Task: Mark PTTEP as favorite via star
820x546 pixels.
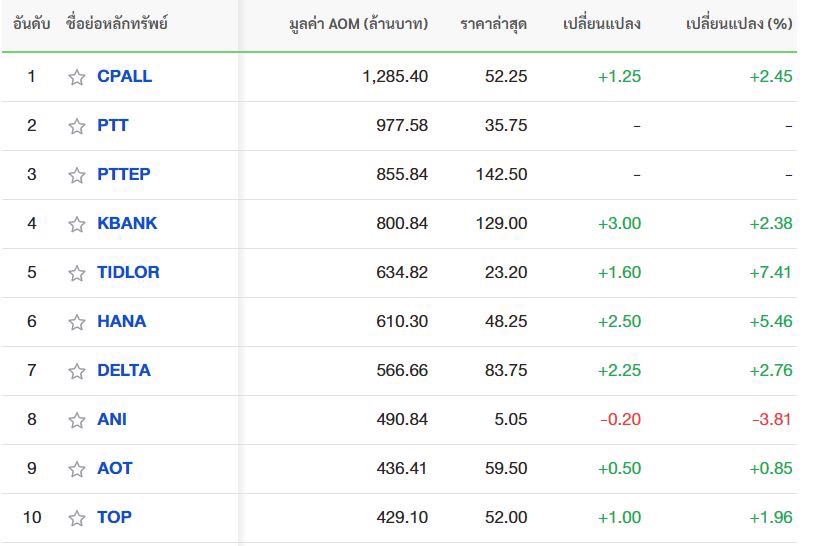Action: (x=77, y=175)
